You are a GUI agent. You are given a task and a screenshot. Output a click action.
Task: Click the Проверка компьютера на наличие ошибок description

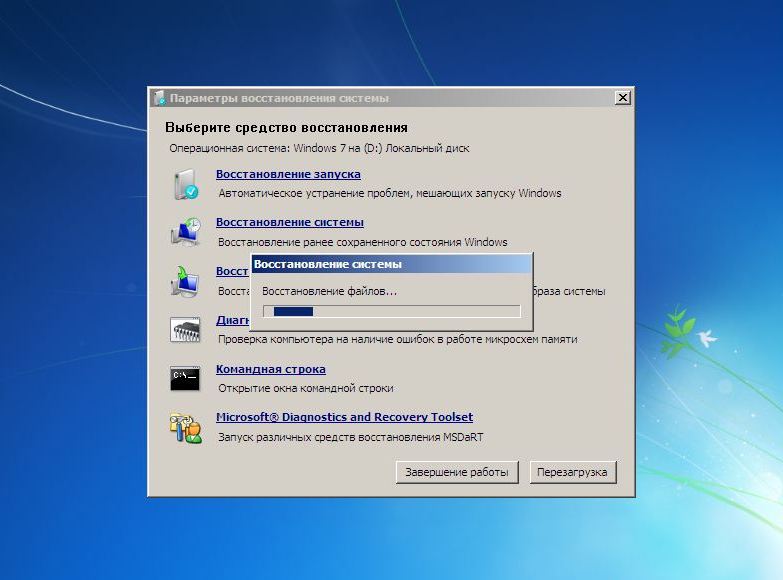(397, 339)
